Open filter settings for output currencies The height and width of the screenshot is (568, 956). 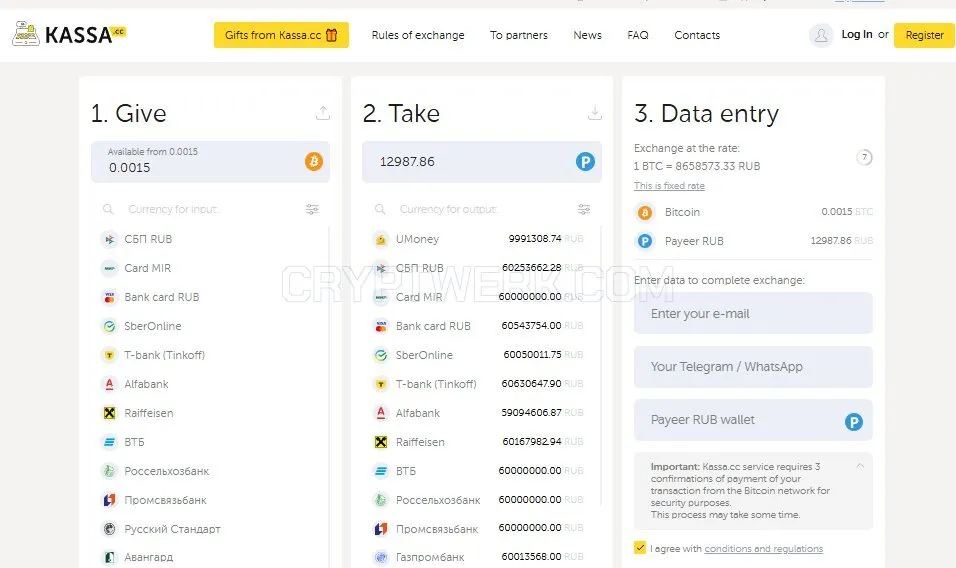584,209
